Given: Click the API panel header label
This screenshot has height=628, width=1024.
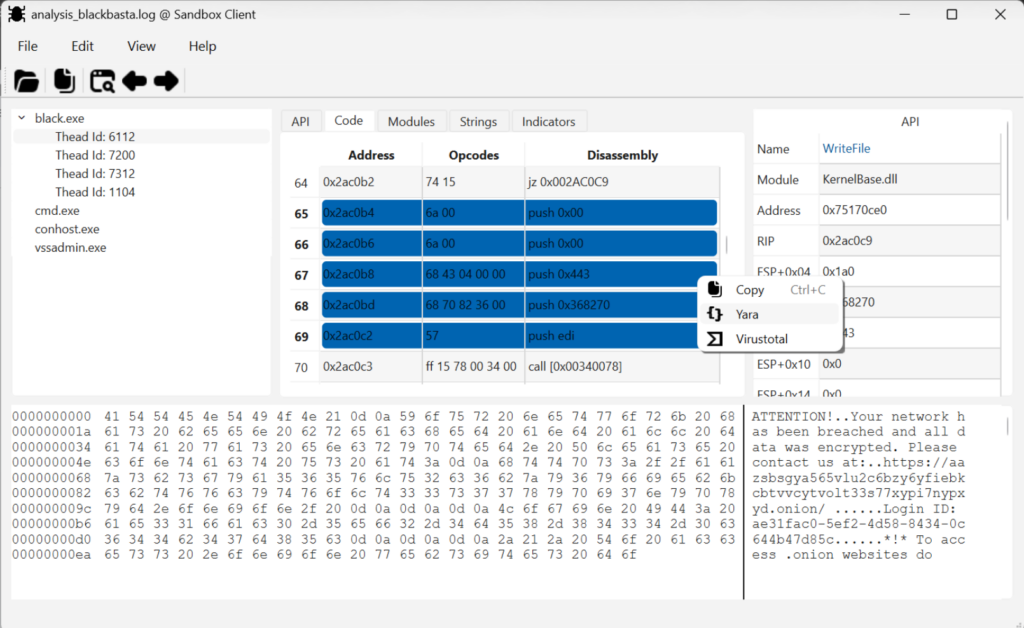Looking at the screenshot, I should click(910, 121).
